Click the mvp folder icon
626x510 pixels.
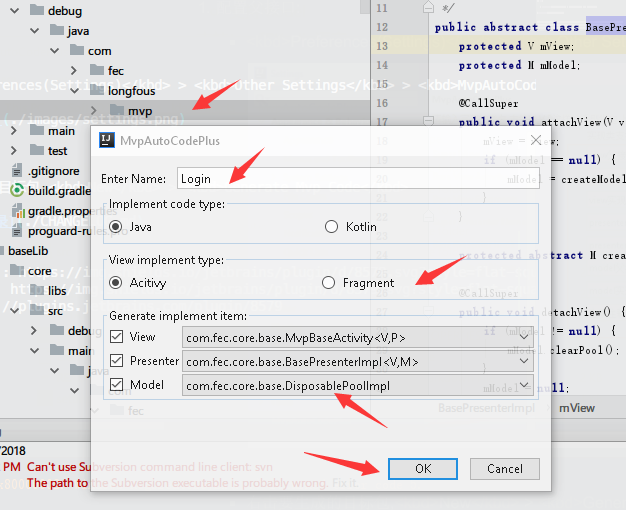point(117,109)
